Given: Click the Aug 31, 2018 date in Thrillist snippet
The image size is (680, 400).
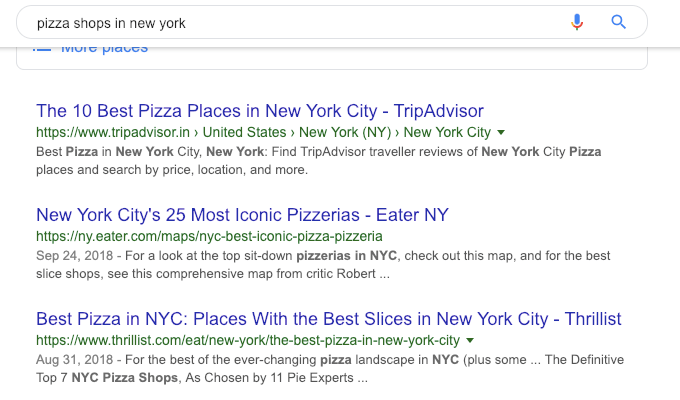Looking at the screenshot, I should 75,360.
